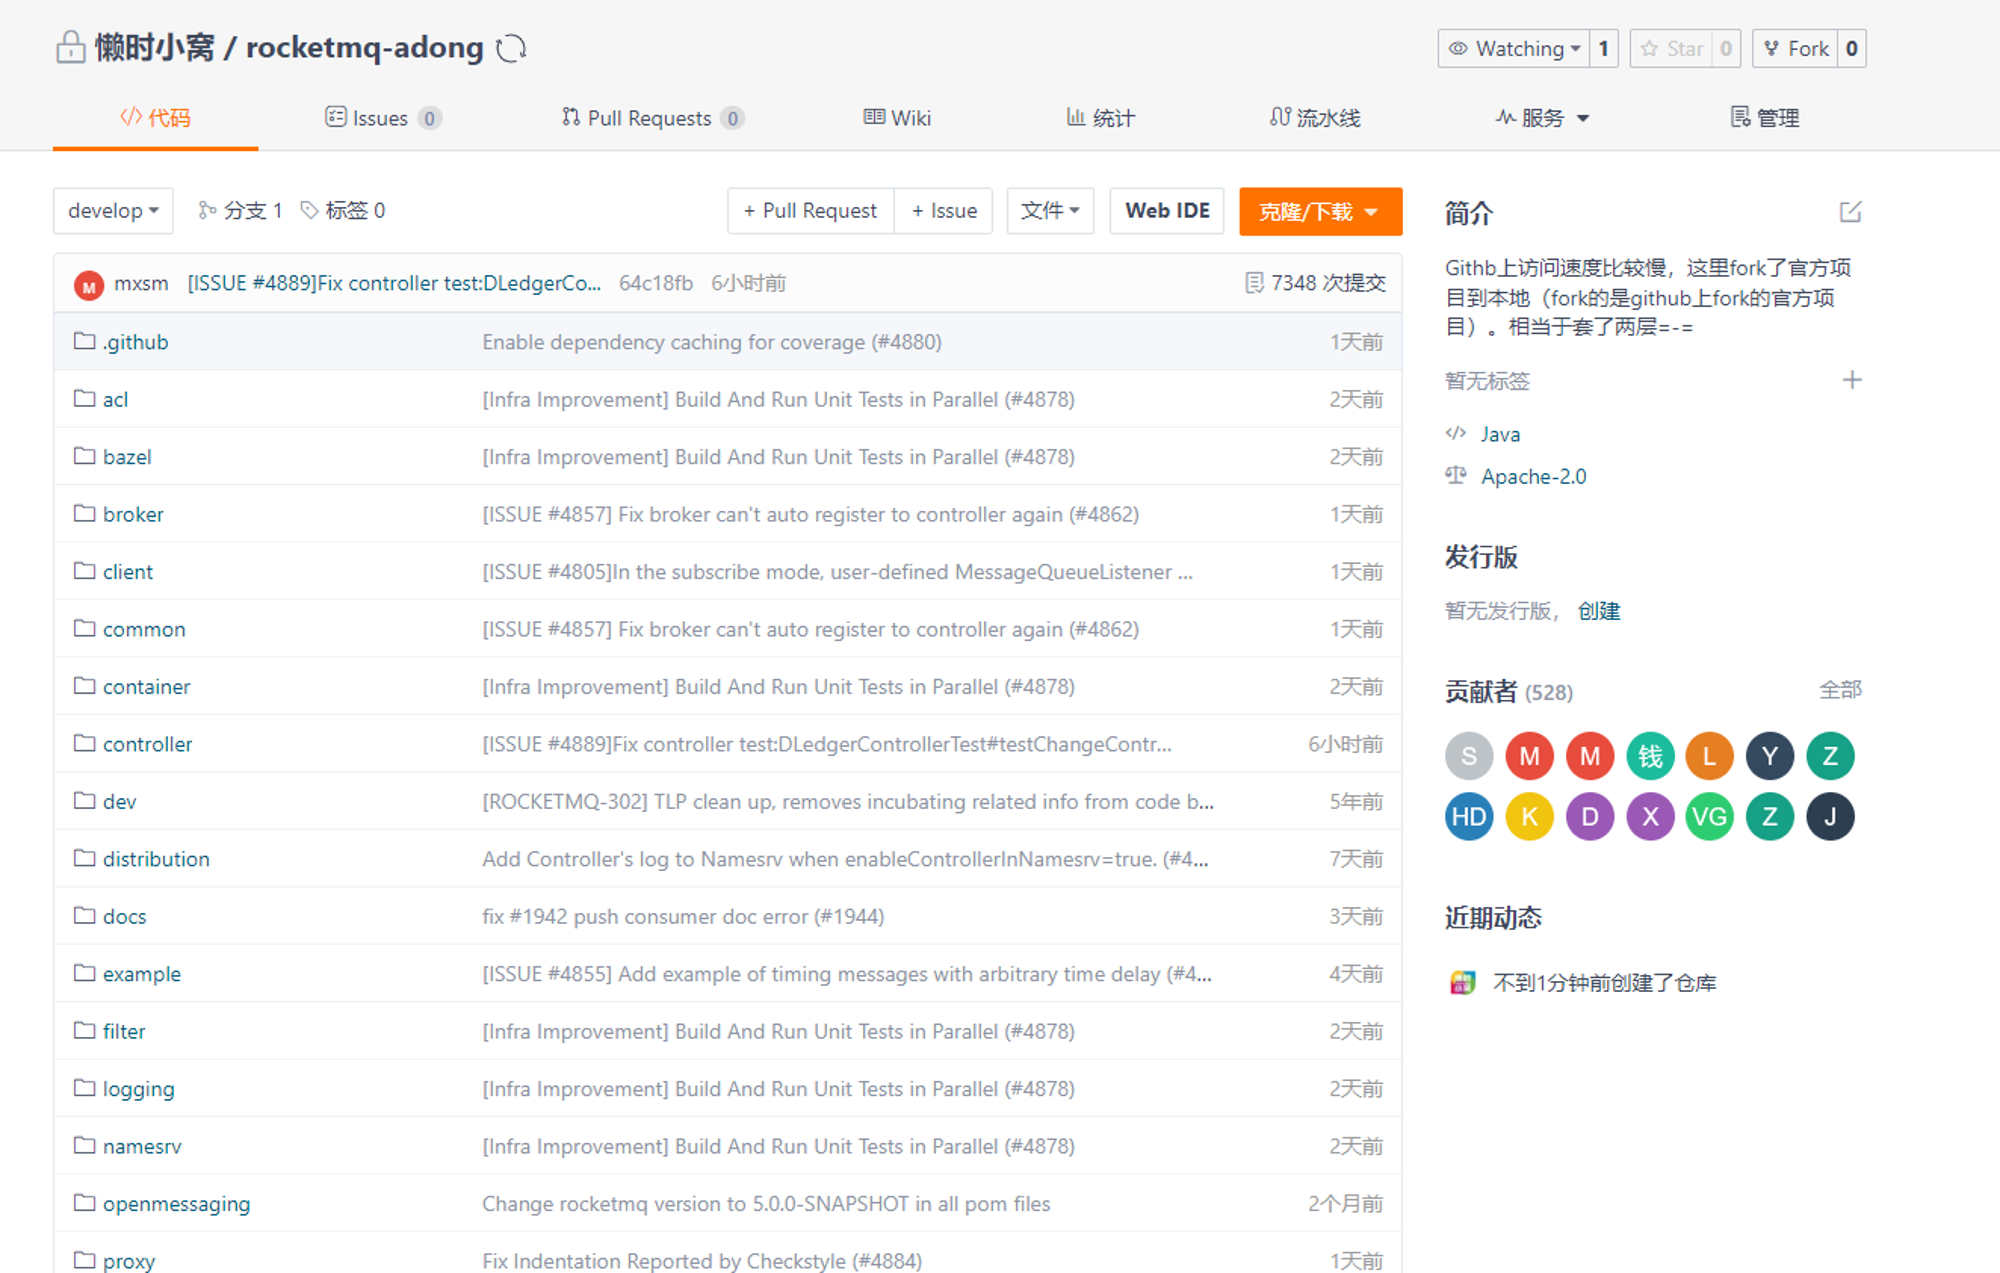Open the Pull Requests tab
This screenshot has height=1273, width=2000.
point(652,118)
